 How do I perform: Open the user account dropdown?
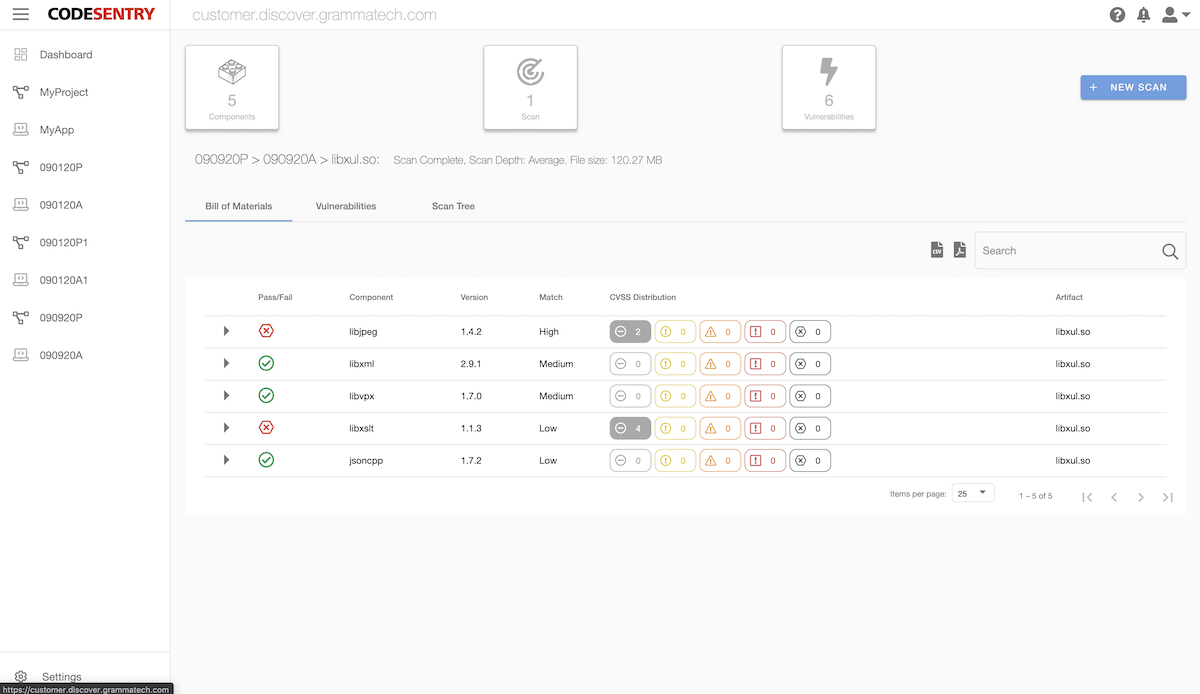1175,15
